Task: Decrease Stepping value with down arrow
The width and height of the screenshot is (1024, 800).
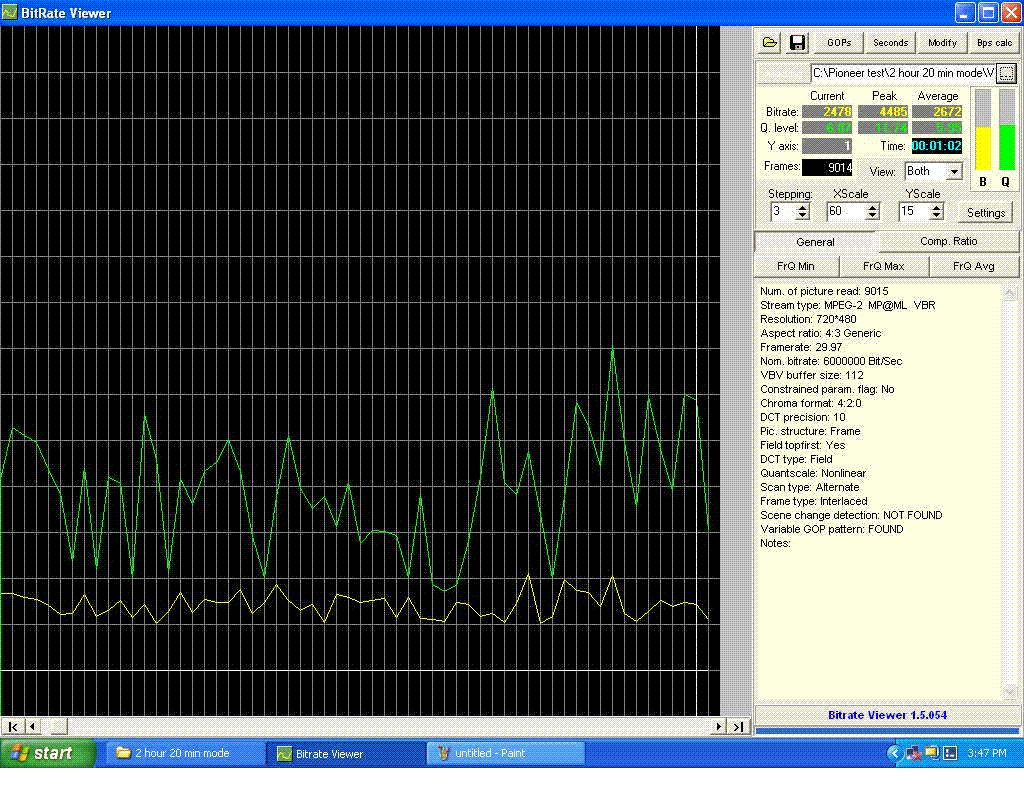Action: click(x=803, y=216)
